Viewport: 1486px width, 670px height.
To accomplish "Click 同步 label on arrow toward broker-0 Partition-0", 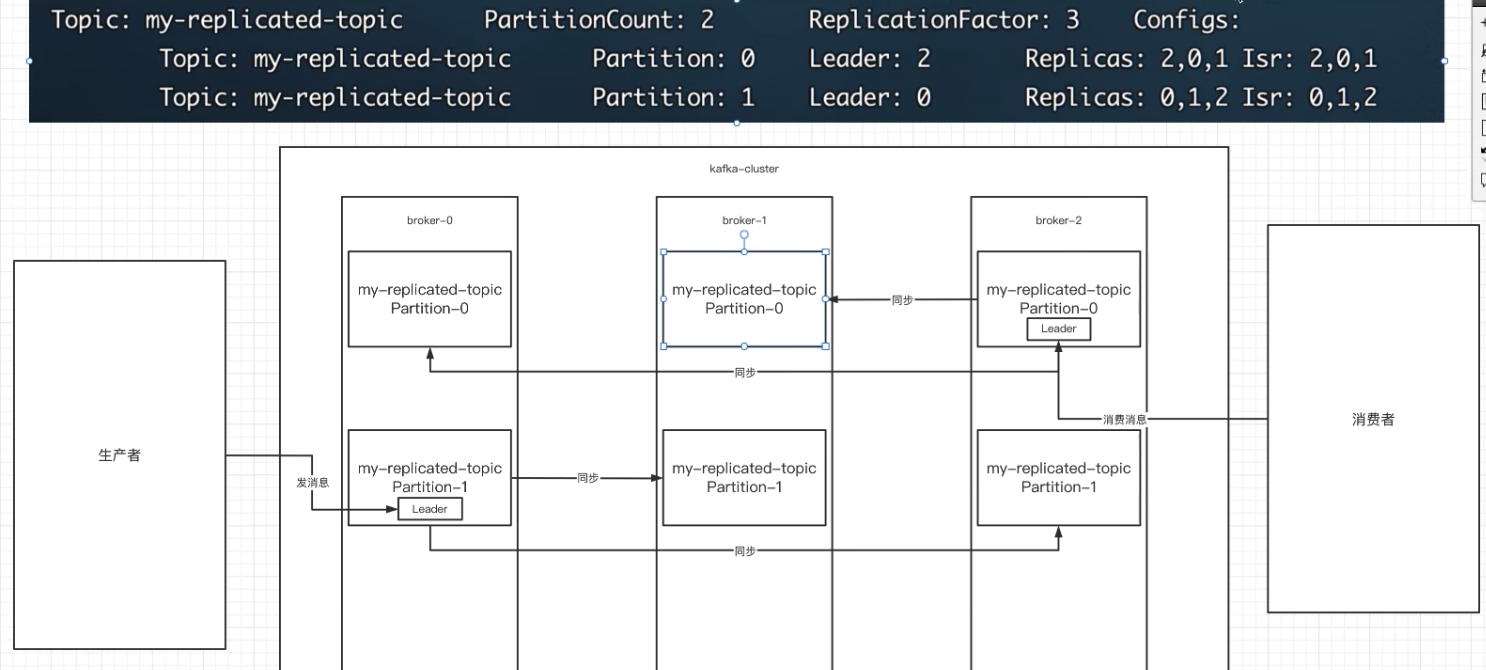I will 744,372.
